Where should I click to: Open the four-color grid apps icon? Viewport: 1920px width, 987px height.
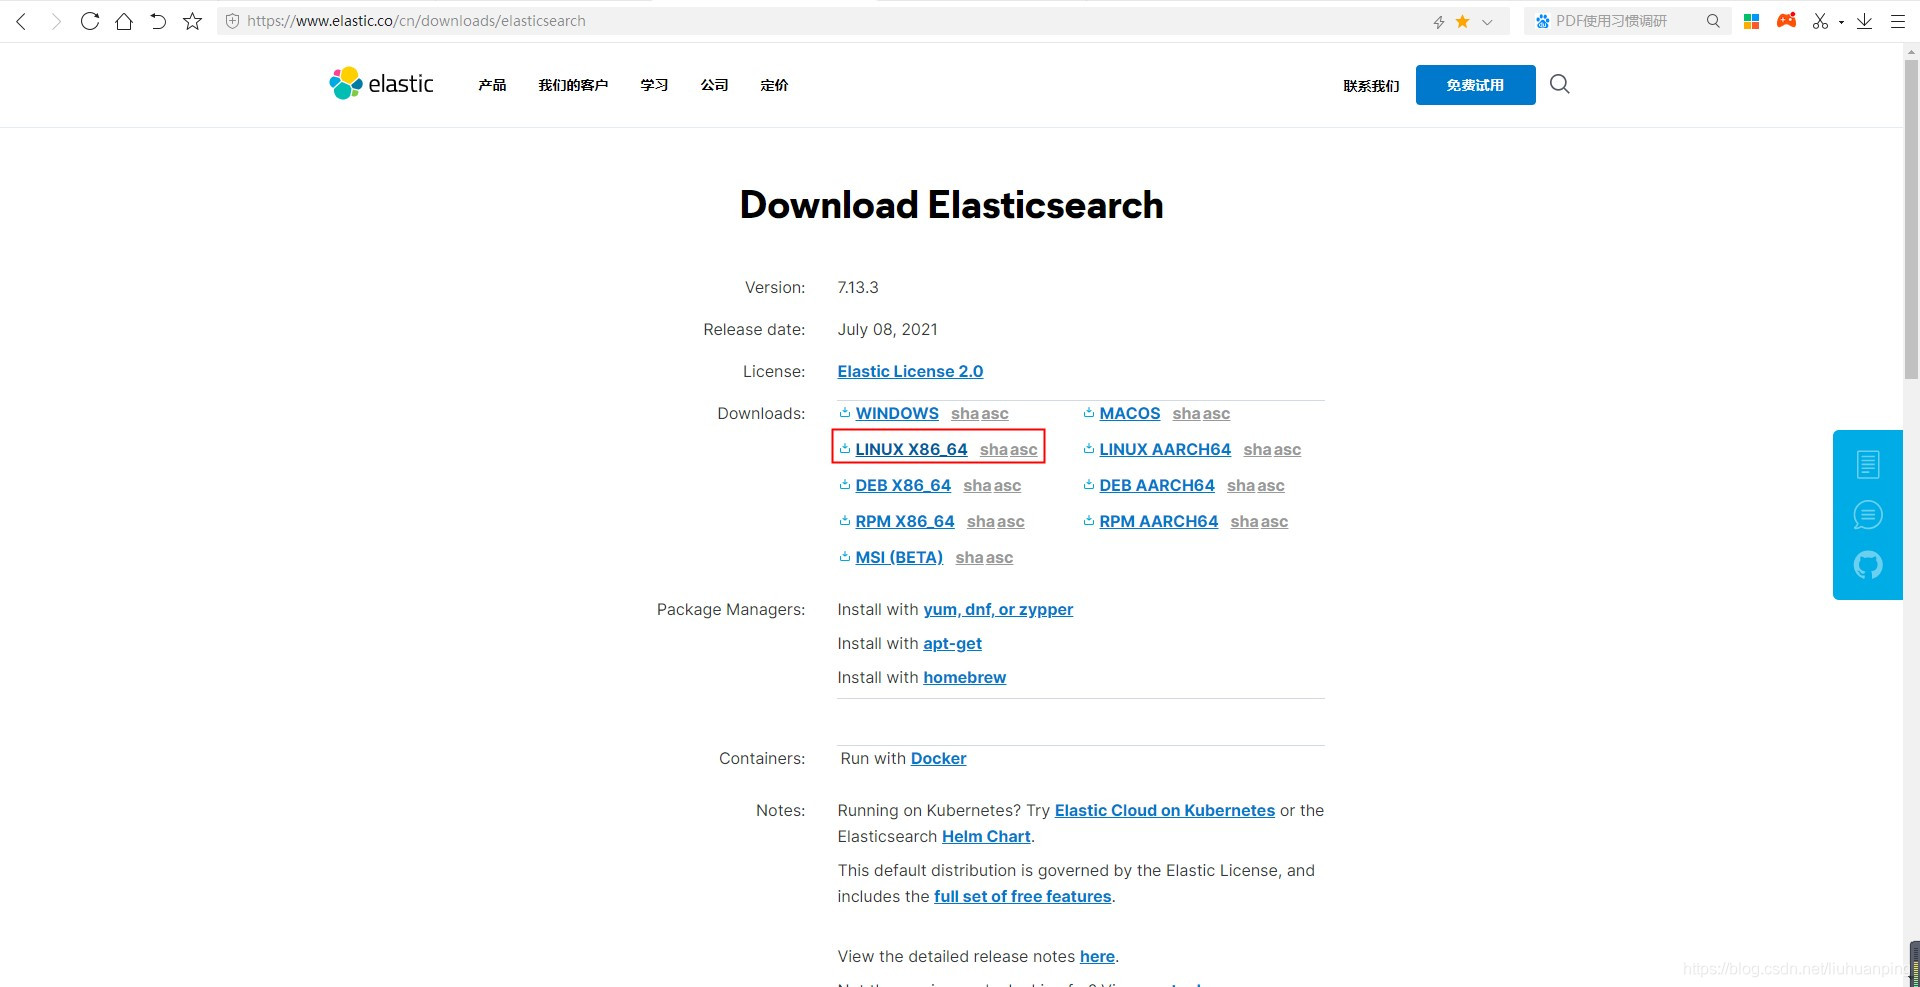tap(1751, 21)
